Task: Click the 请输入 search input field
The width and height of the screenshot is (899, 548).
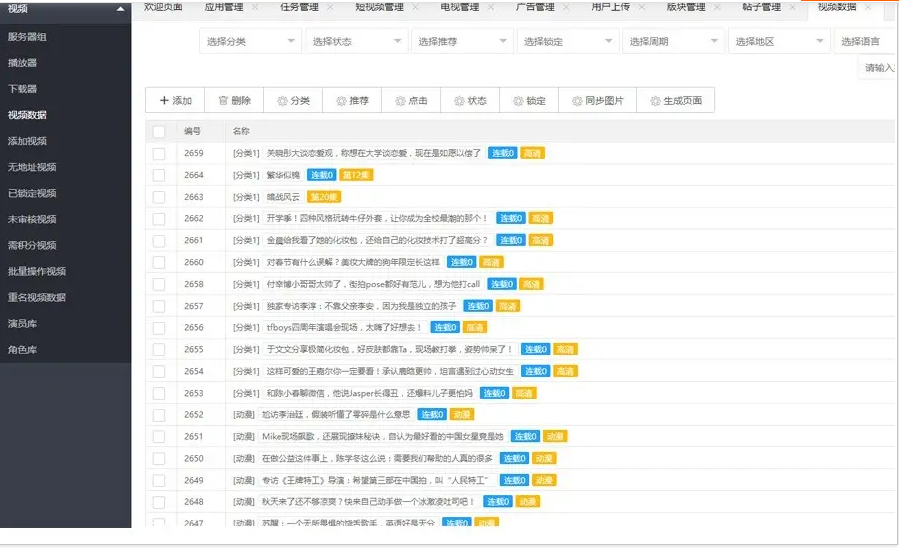Action: 878,68
